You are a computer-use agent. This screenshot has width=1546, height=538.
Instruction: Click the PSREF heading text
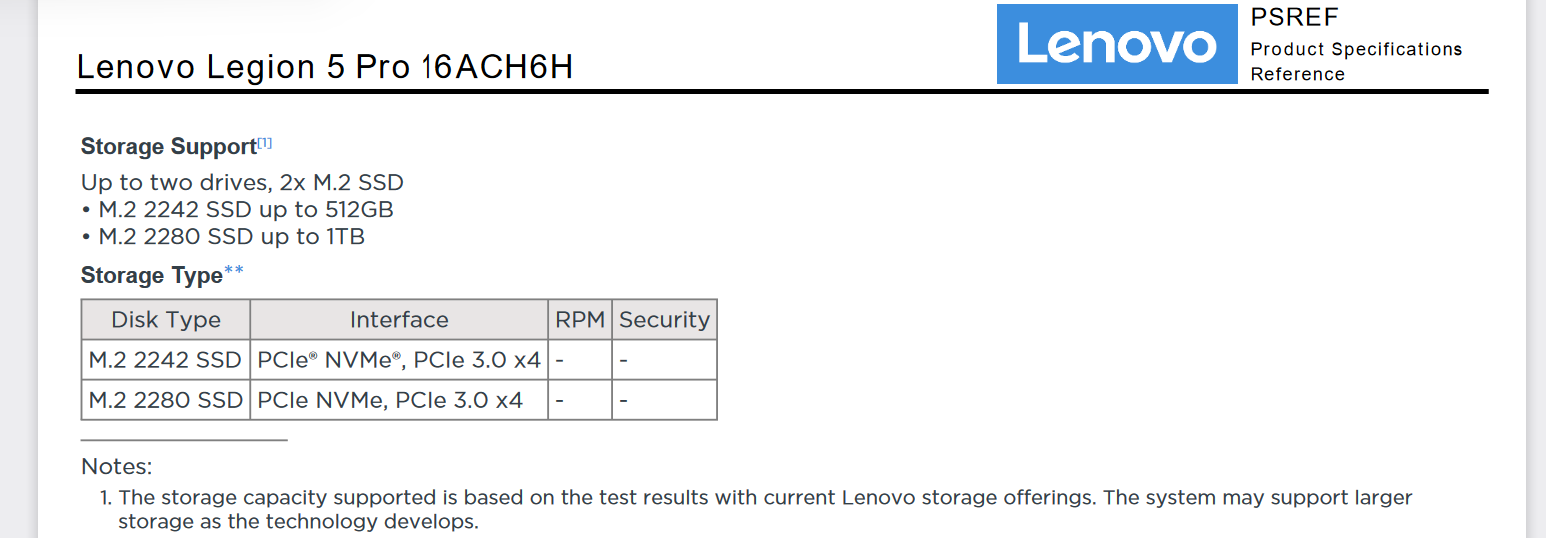click(x=1294, y=18)
